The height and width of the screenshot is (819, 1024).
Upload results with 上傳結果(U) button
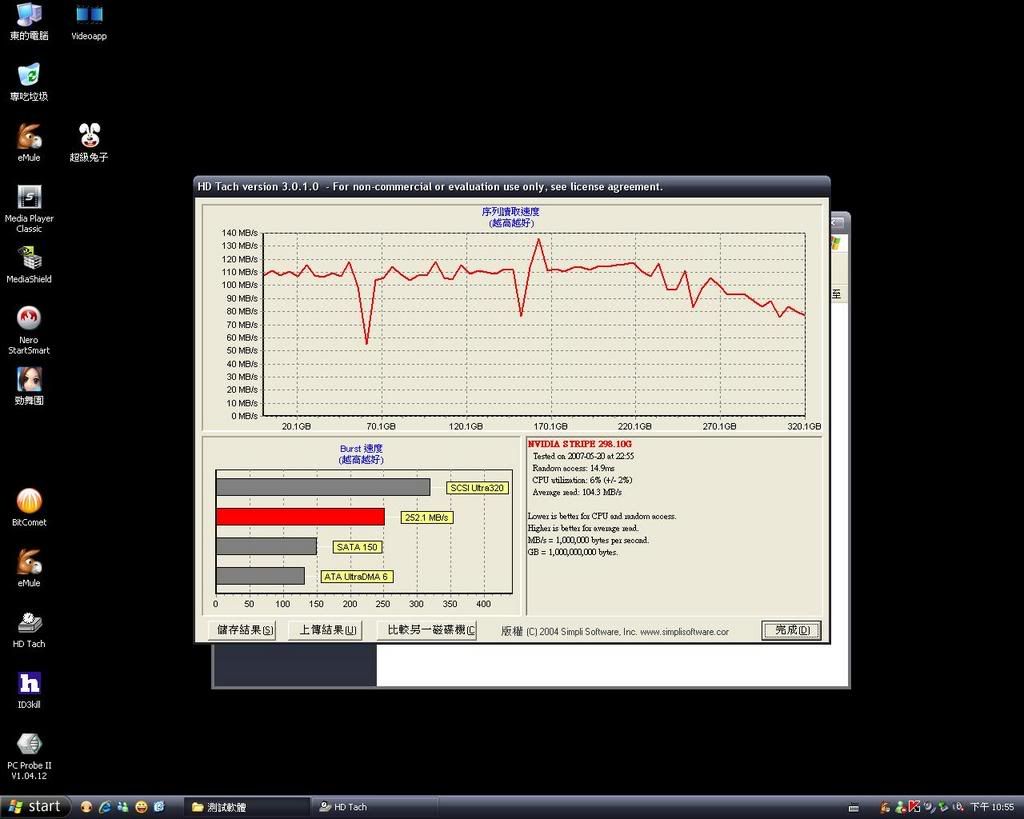327,630
